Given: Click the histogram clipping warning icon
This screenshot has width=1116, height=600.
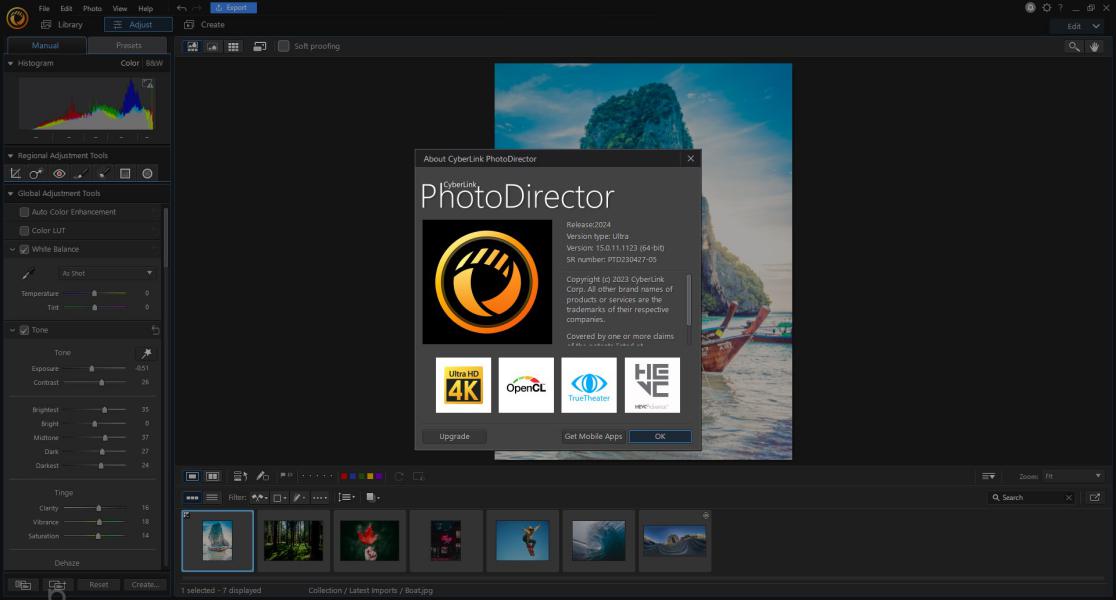Looking at the screenshot, I should tap(147, 84).
